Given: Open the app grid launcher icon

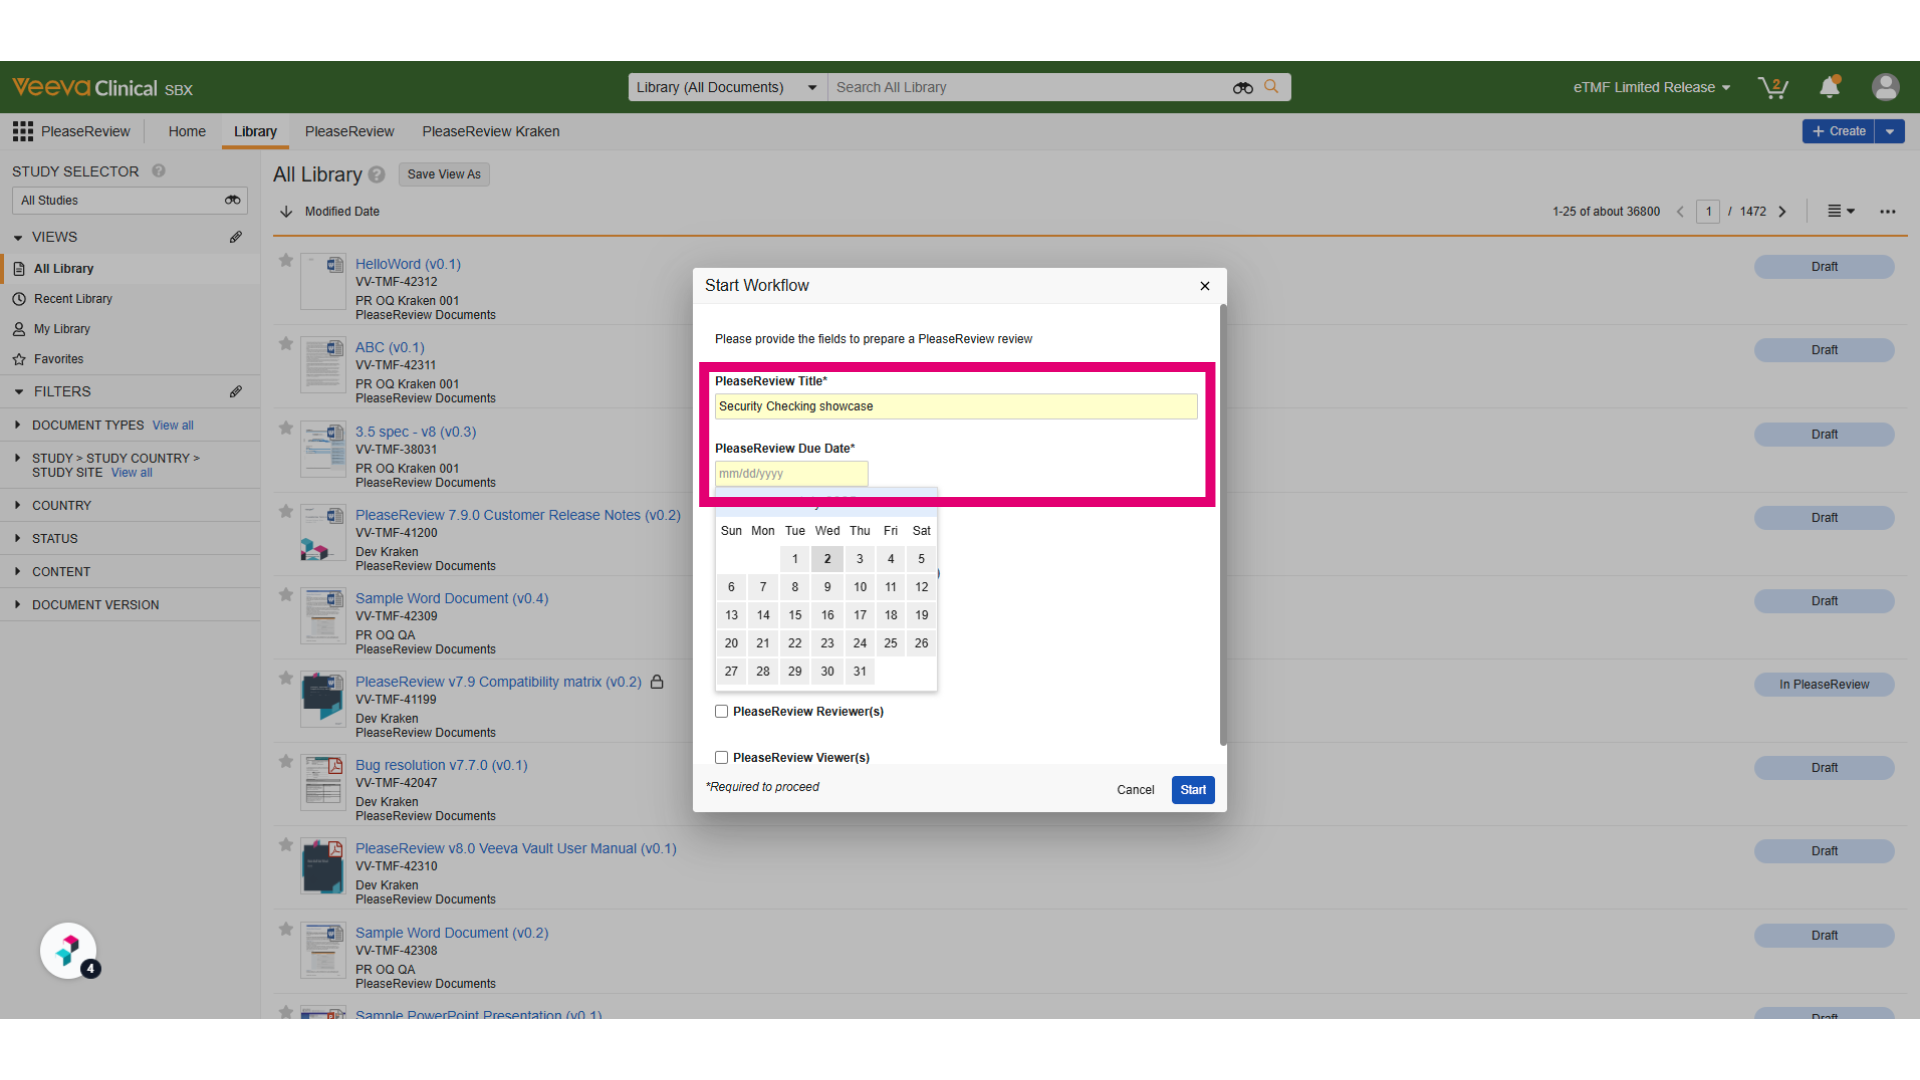Looking at the screenshot, I should coord(23,131).
